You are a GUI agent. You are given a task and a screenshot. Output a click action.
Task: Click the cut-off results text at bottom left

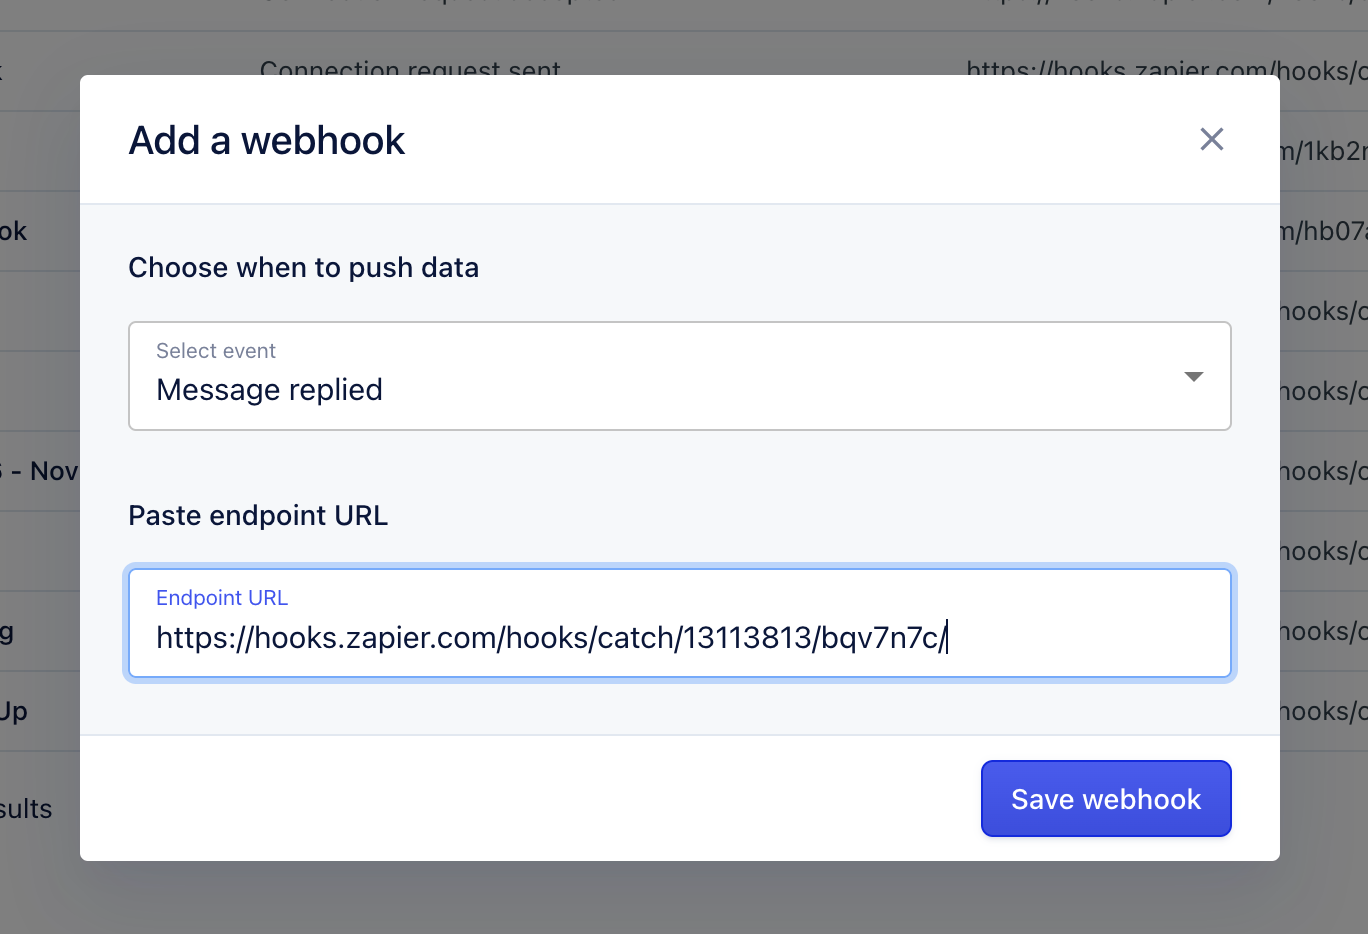(26, 809)
